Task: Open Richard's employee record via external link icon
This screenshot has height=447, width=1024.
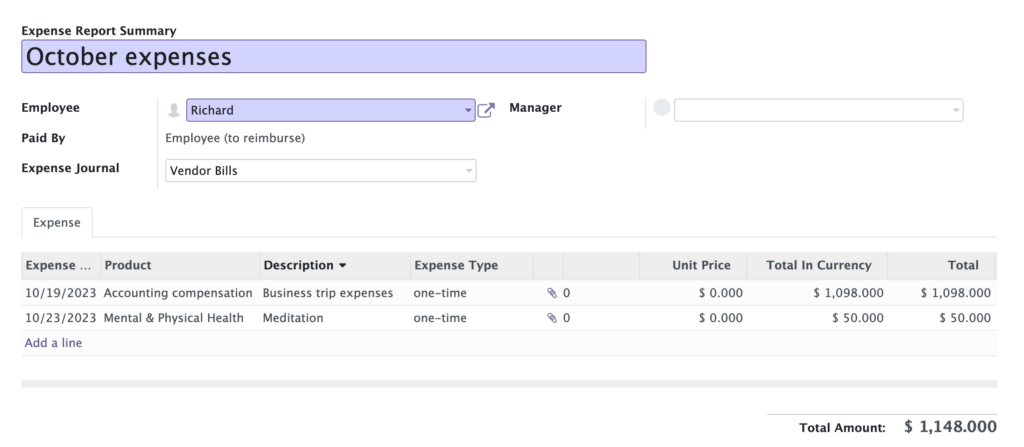Action: 486,110
